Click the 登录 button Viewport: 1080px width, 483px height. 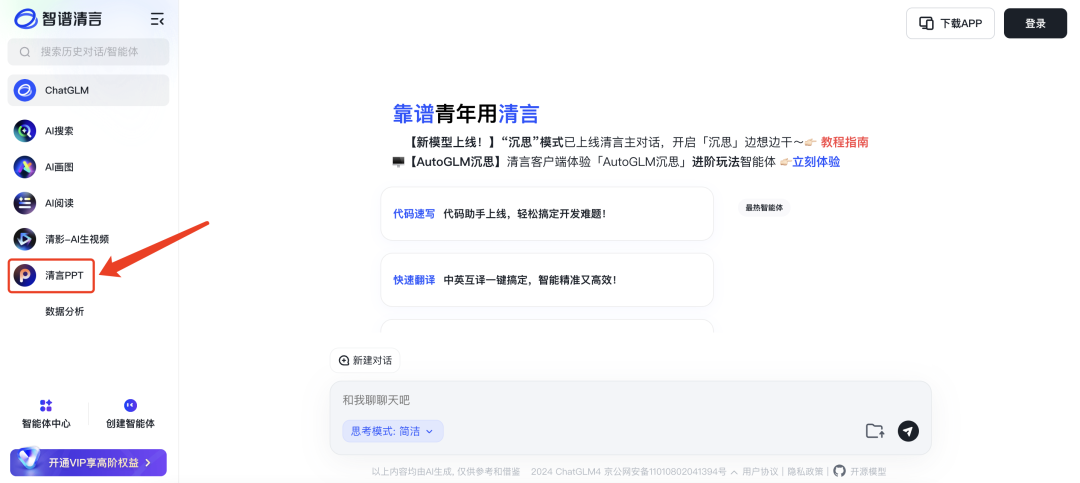tap(1035, 23)
